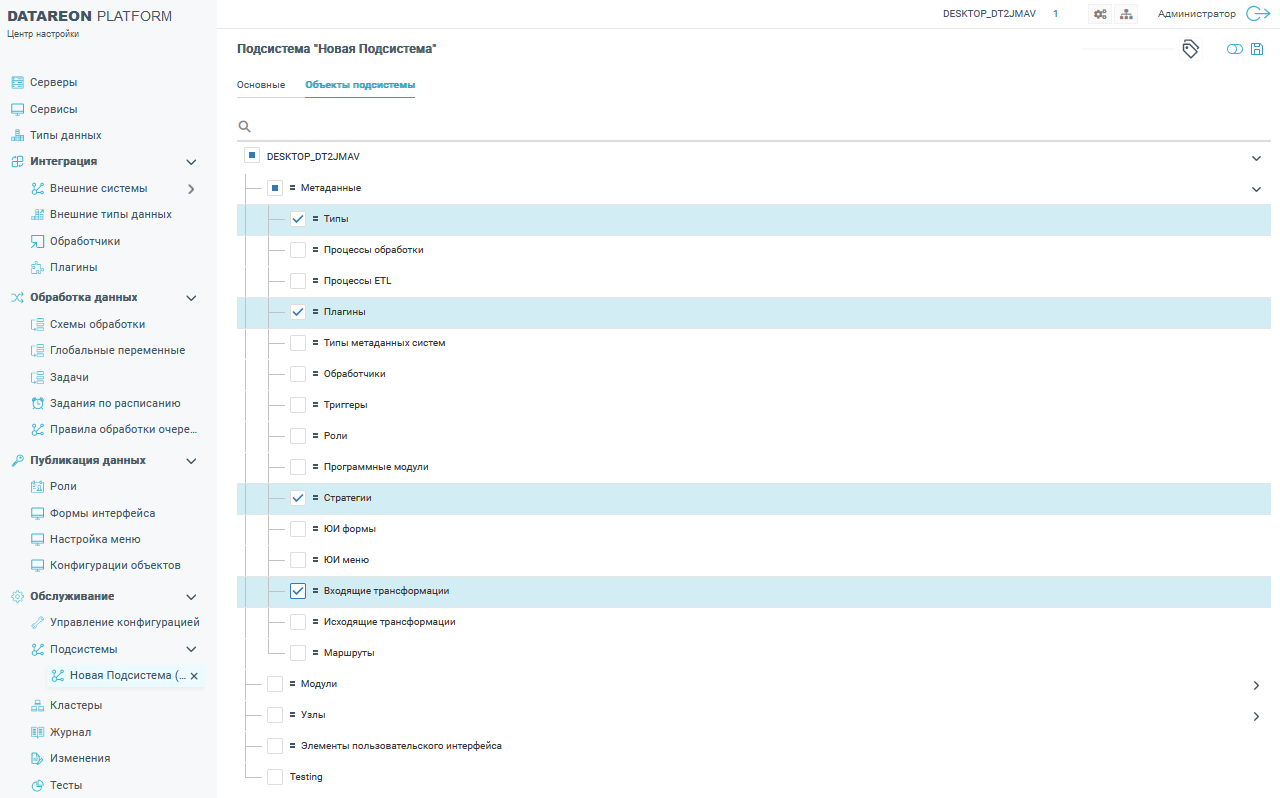The height and width of the screenshot is (798, 1280).
Task: Enable the Testing checkbox
Action: coord(275,777)
